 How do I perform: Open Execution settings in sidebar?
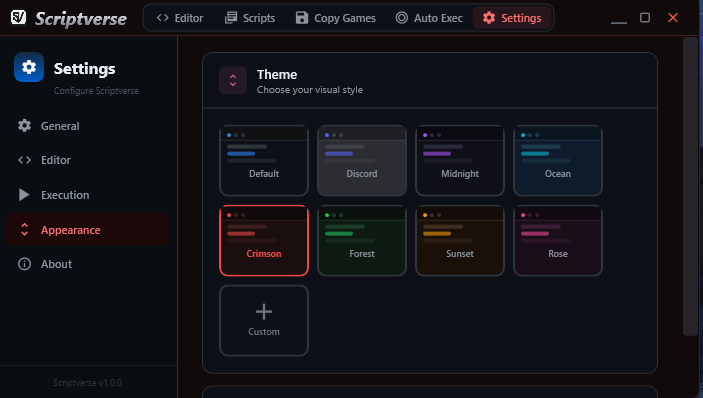87,195
